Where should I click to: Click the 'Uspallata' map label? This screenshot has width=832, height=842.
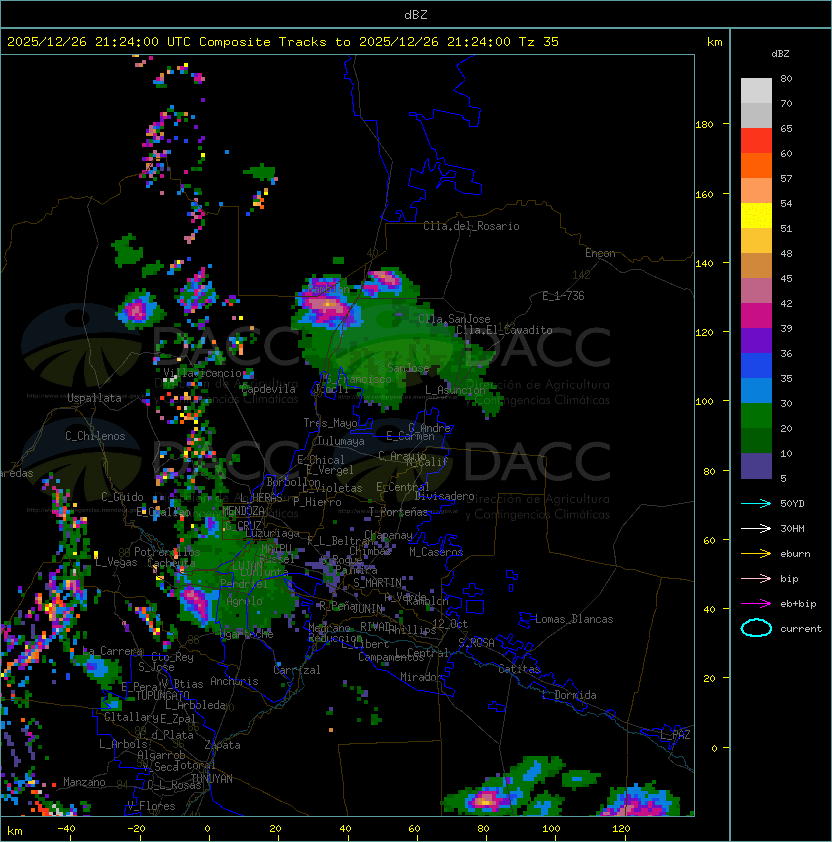coord(94,398)
